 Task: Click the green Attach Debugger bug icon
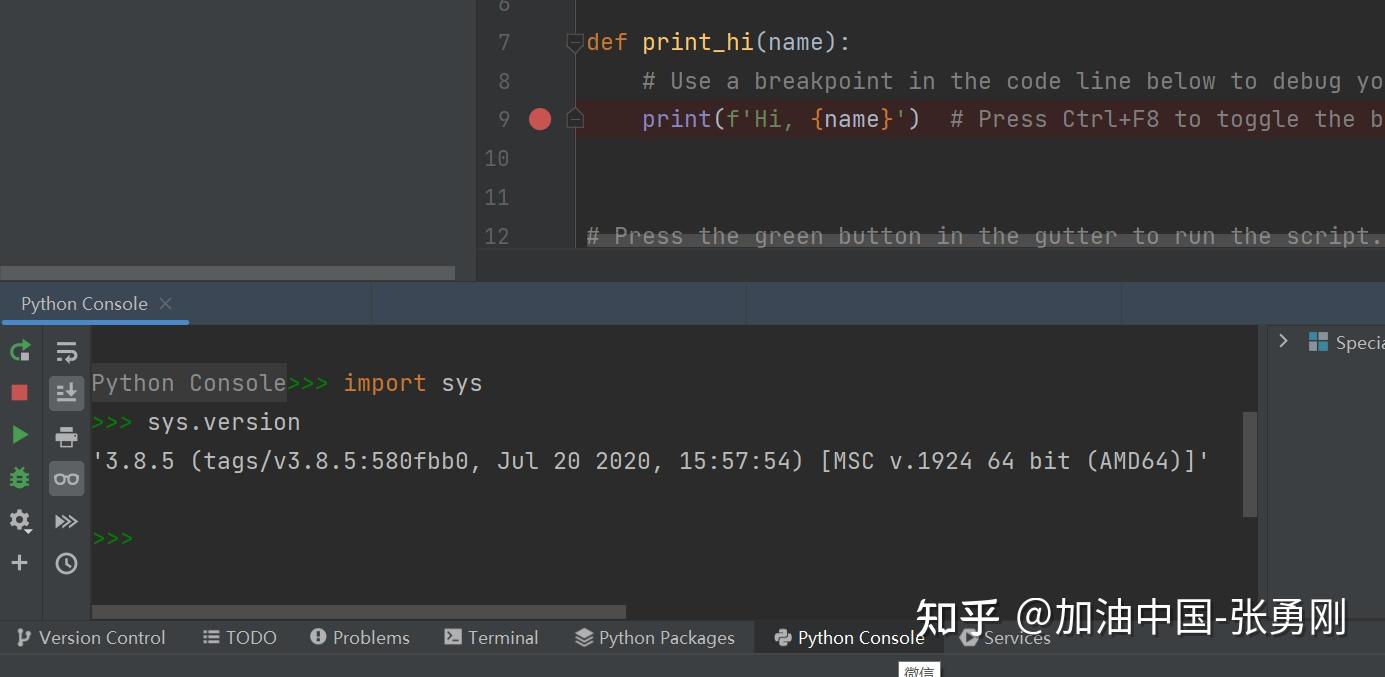click(19, 478)
